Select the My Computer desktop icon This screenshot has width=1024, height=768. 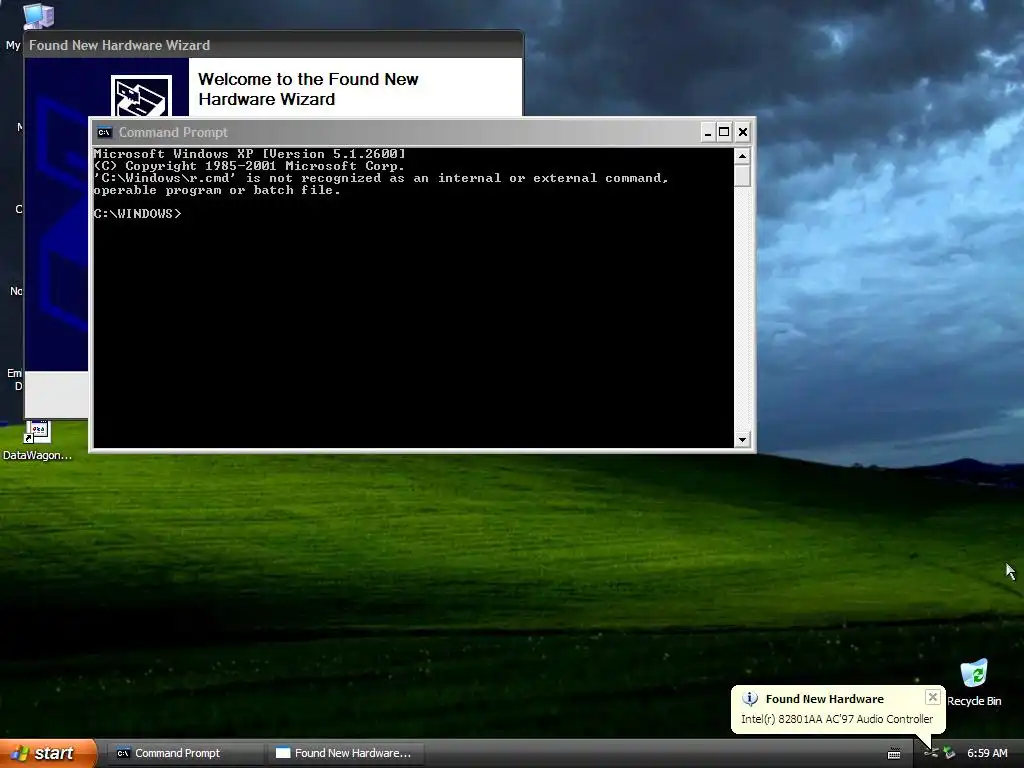point(37,16)
